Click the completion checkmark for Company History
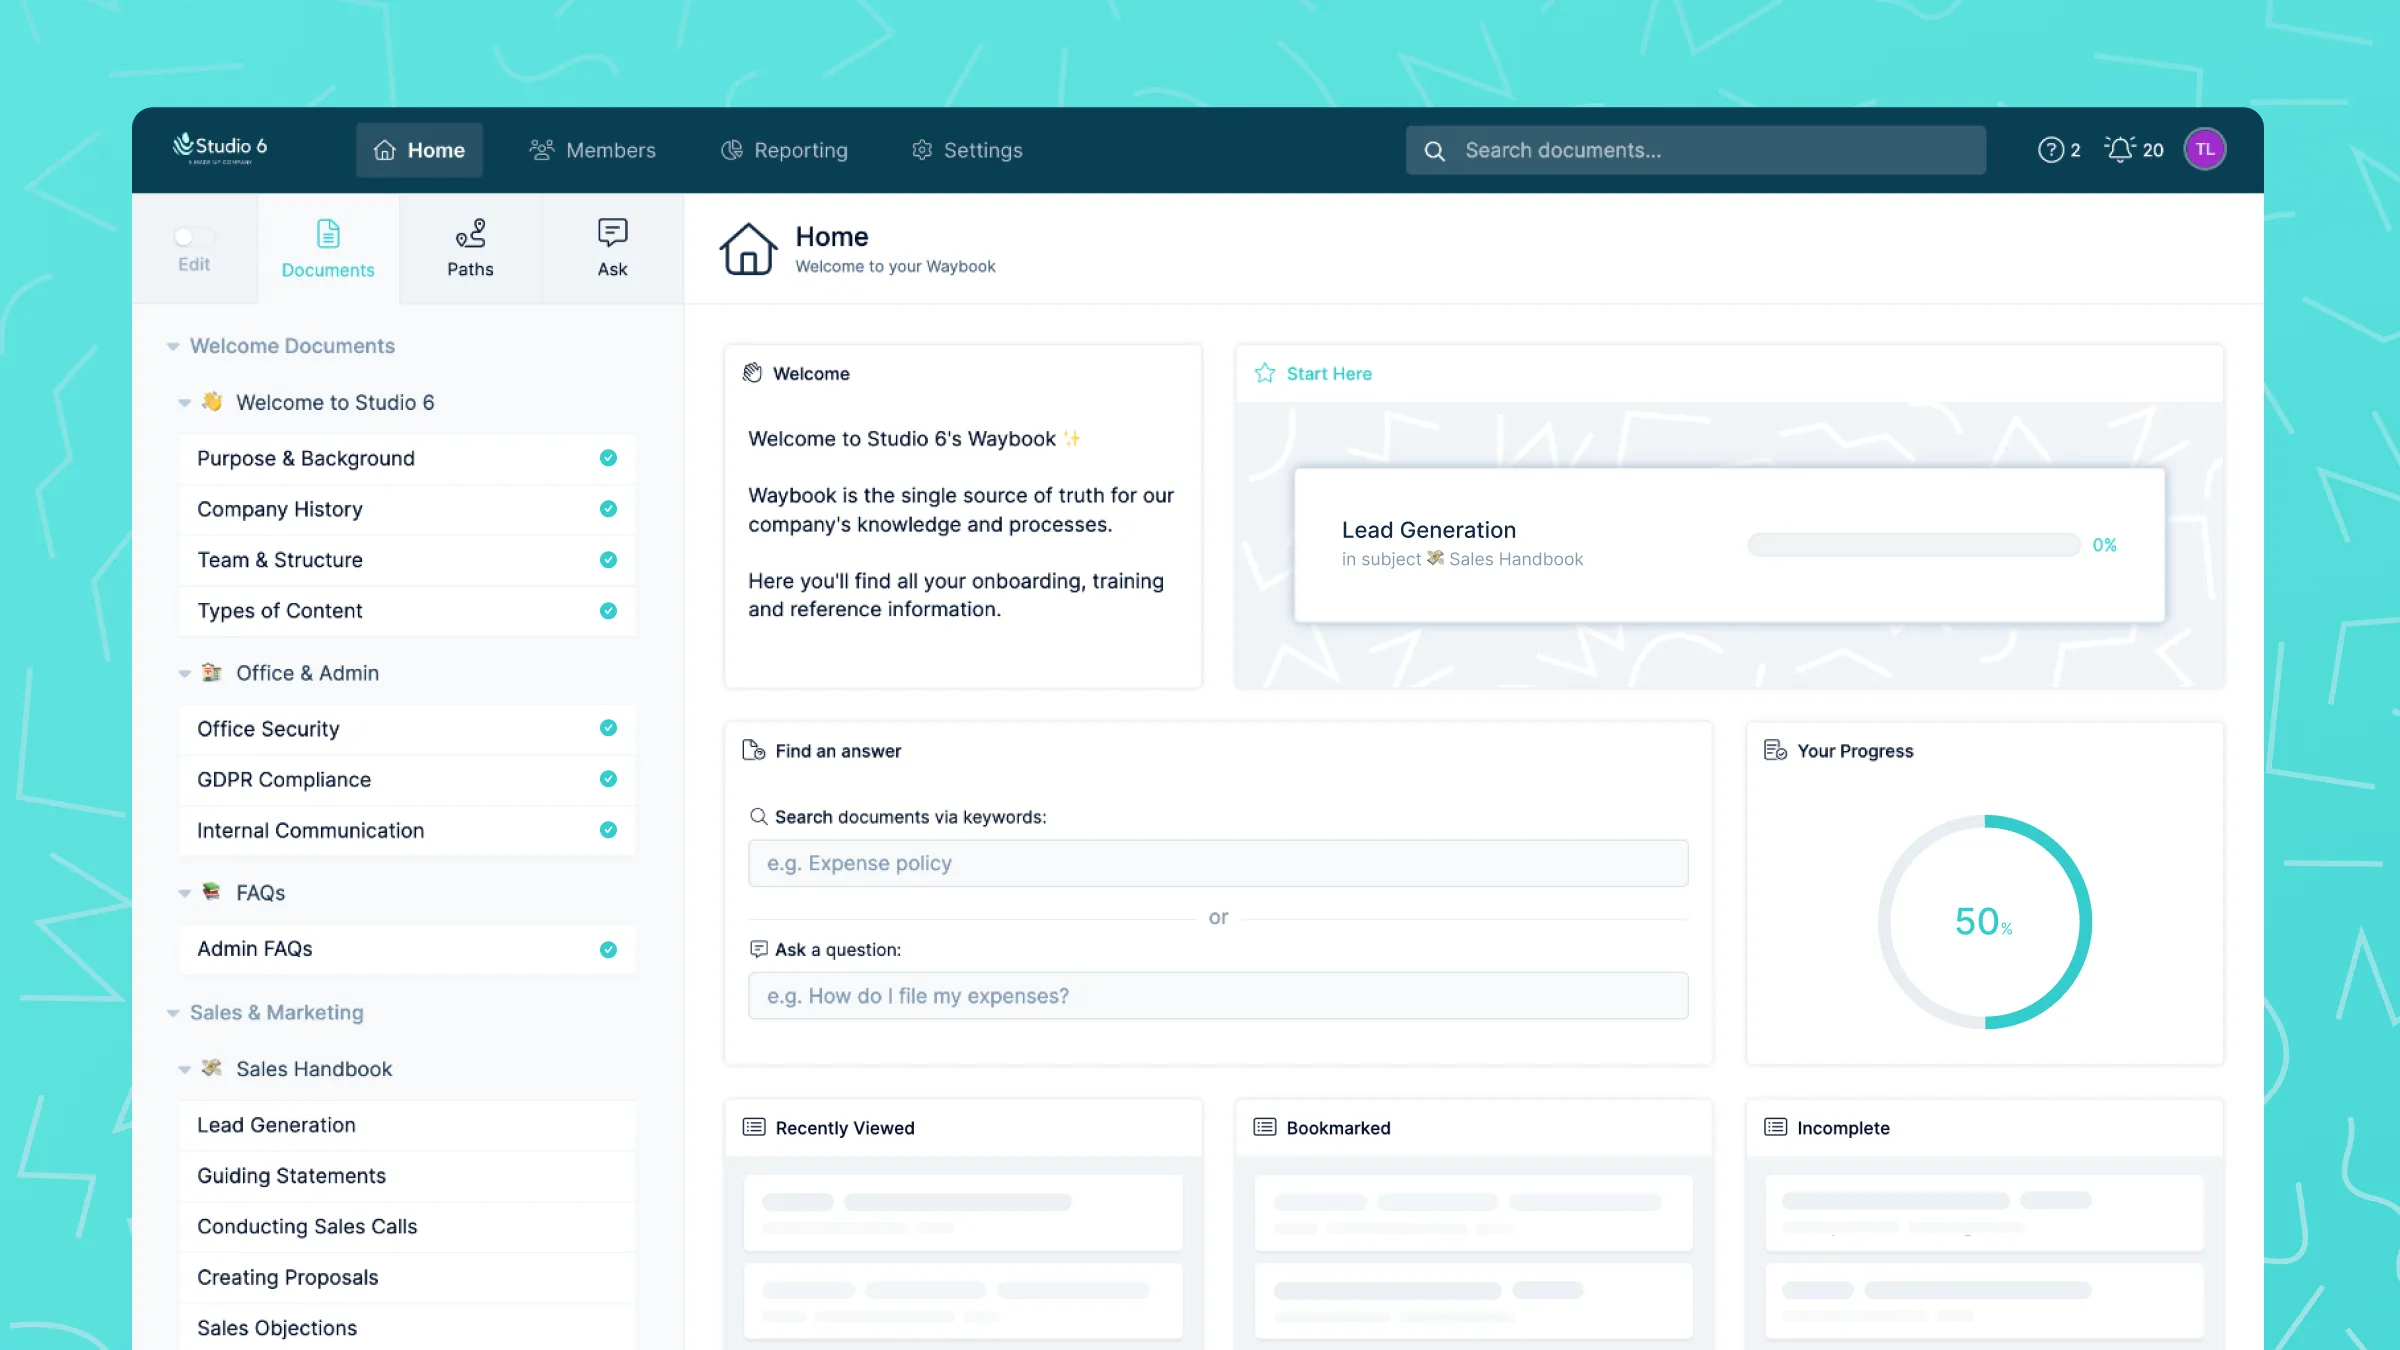The height and width of the screenshot is (1350, 2400). [x=608, y=509]
